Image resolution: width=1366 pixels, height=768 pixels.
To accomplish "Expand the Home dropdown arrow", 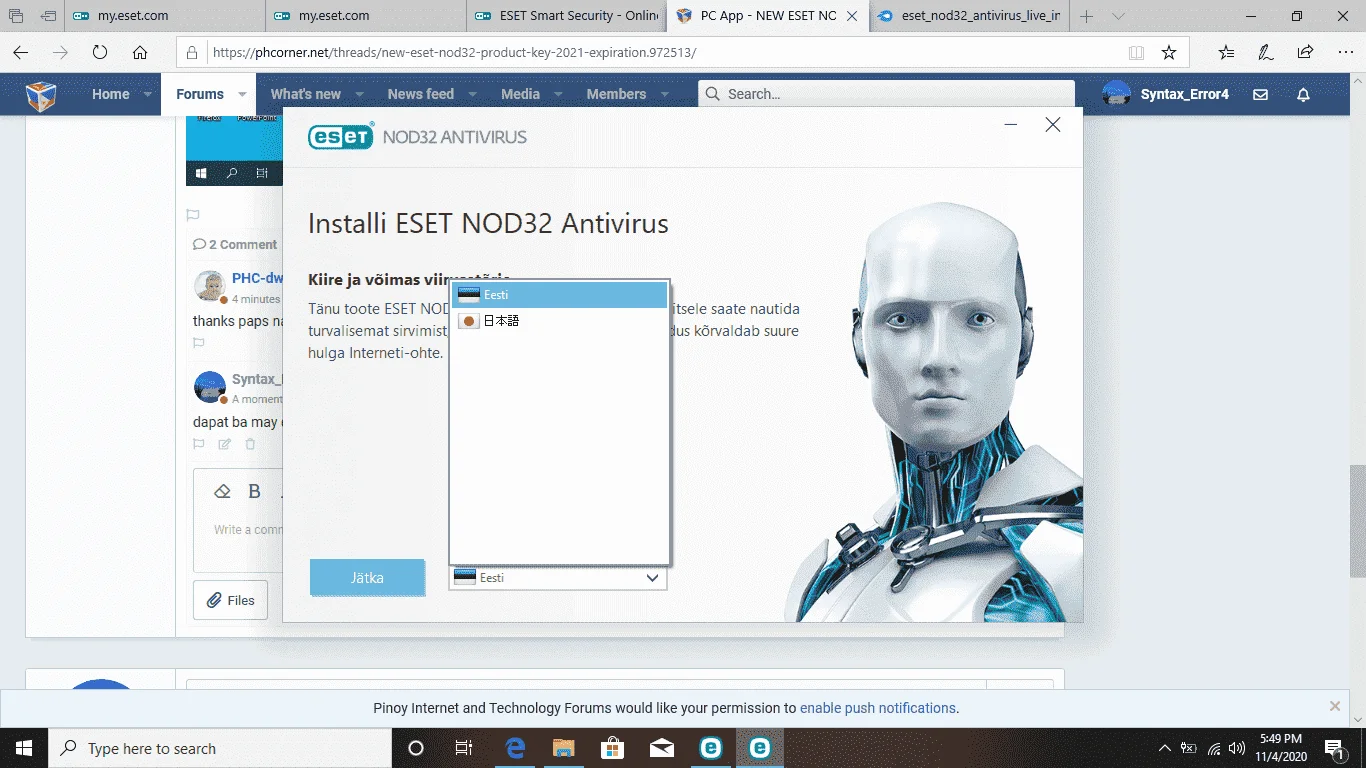I will pyautogui.click(x=148, y=94).
